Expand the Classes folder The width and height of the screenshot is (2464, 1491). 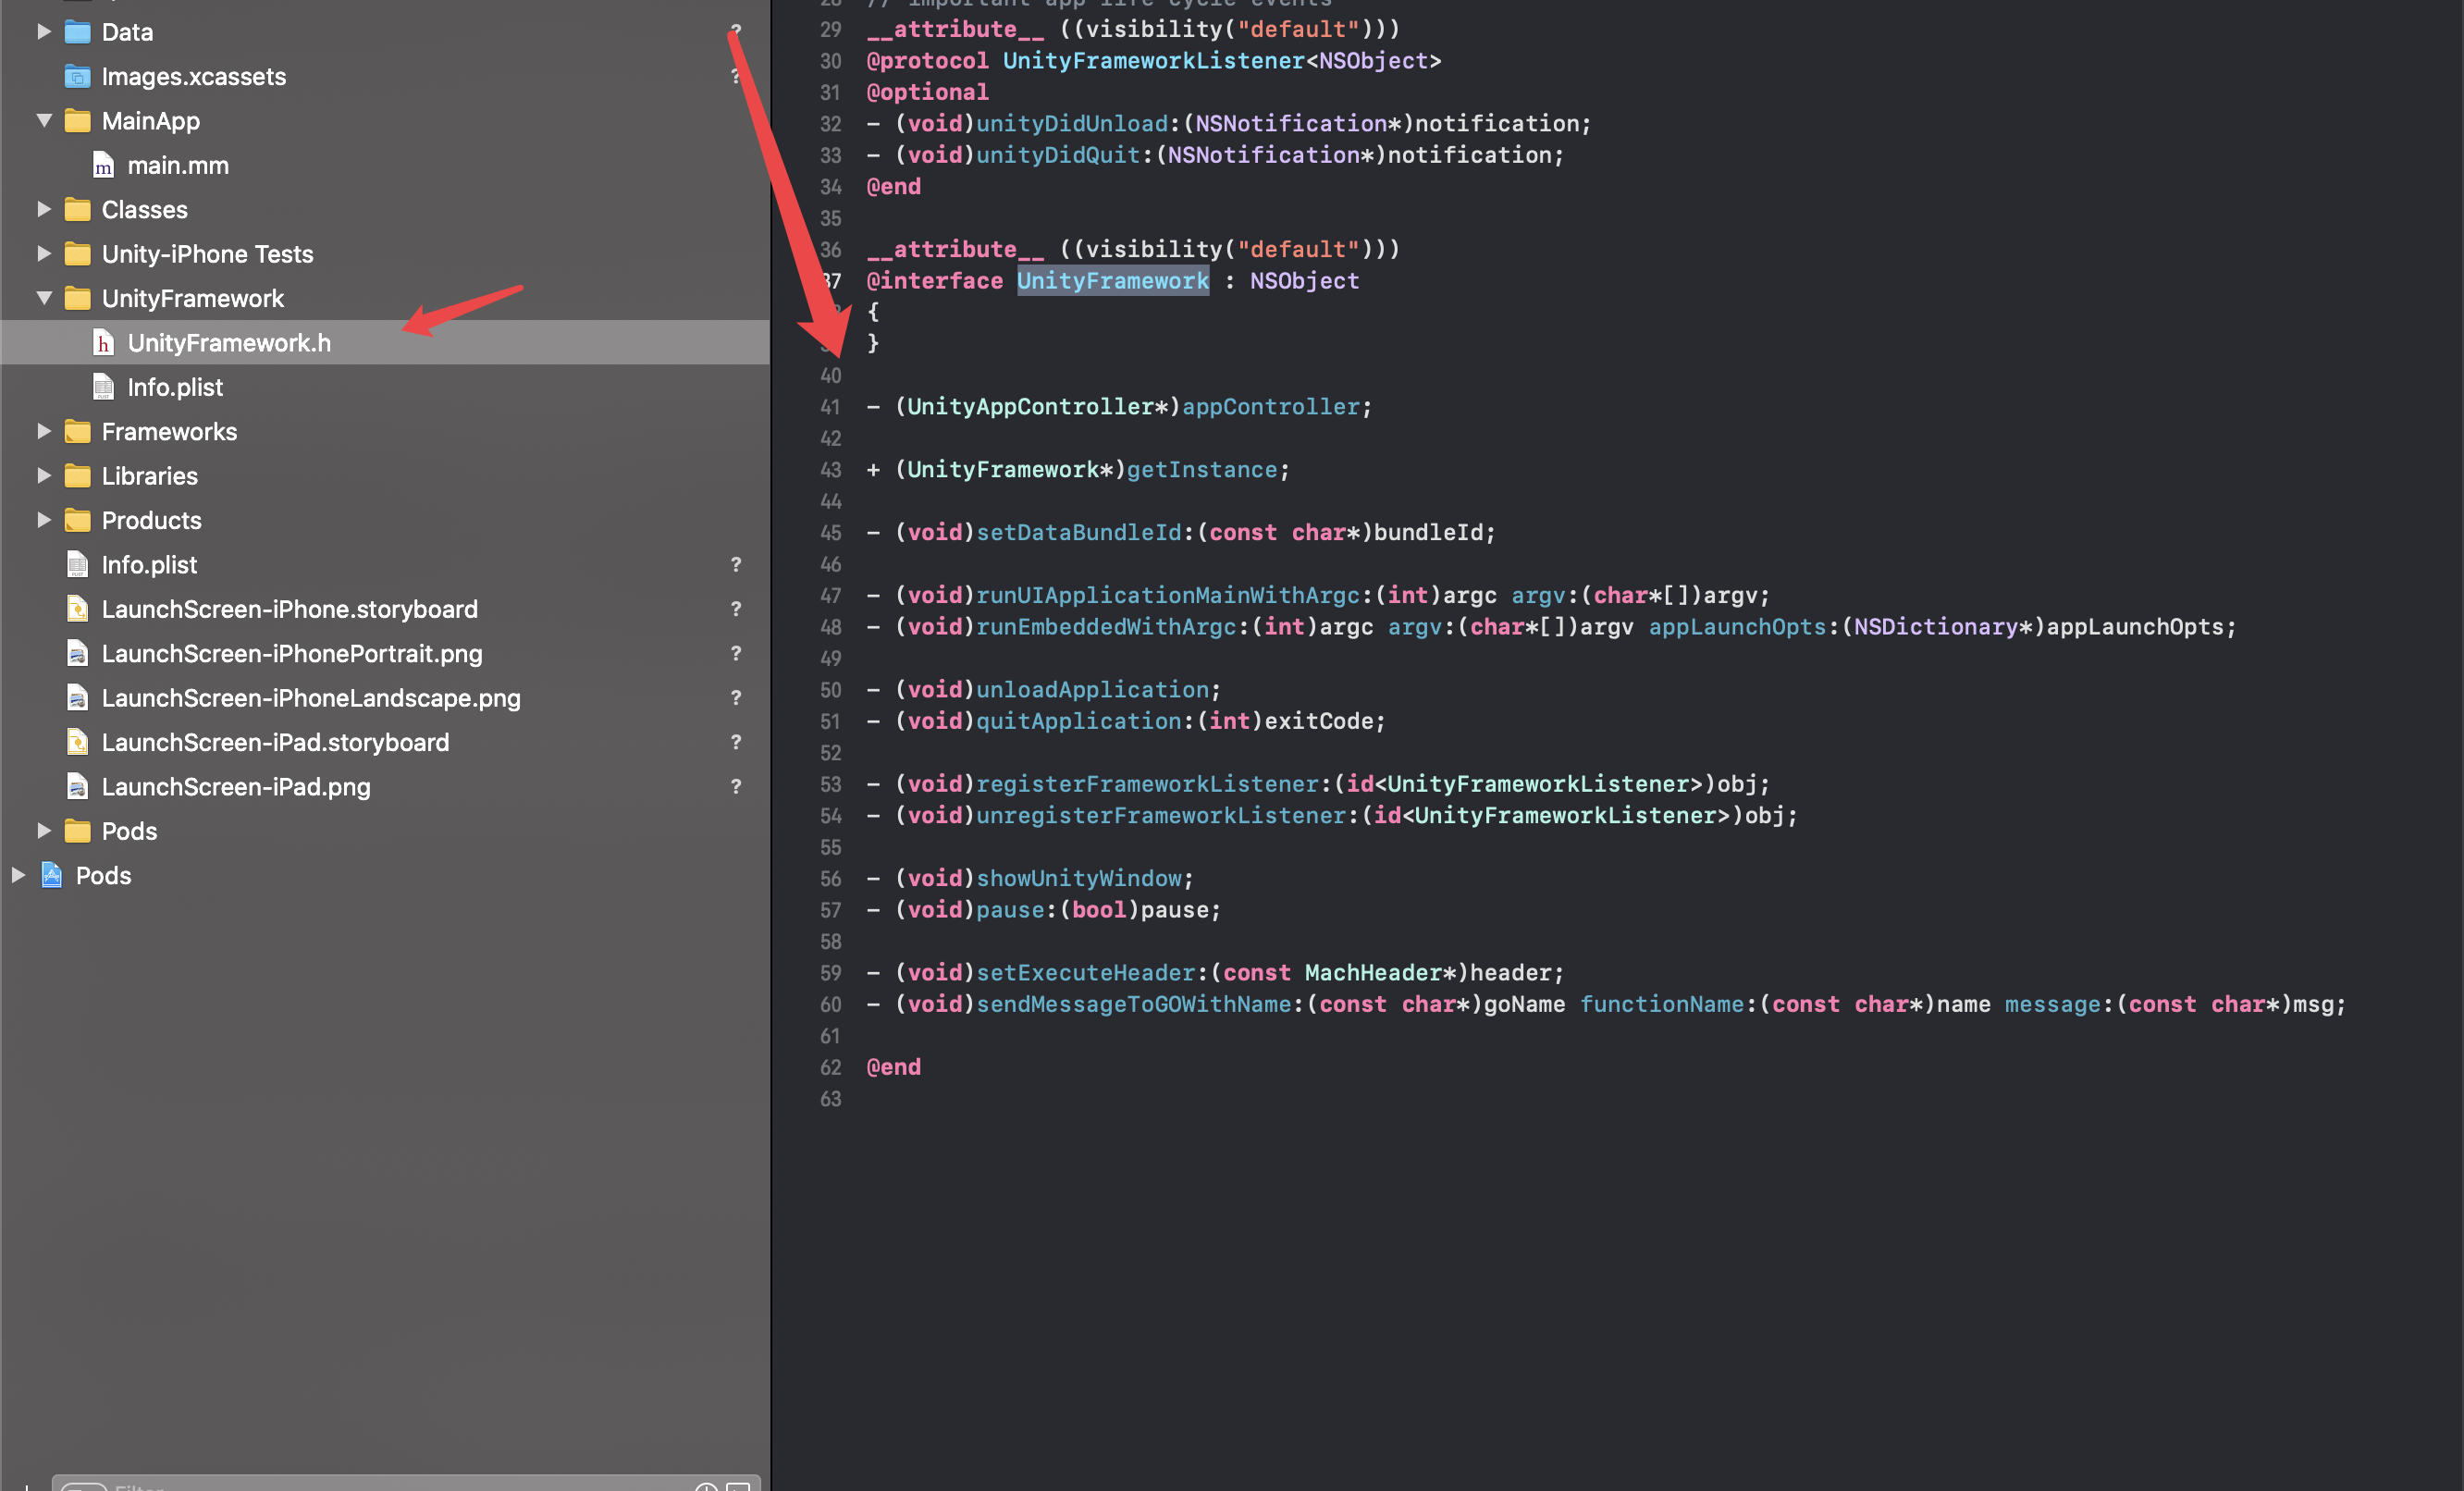click(44, 210)
